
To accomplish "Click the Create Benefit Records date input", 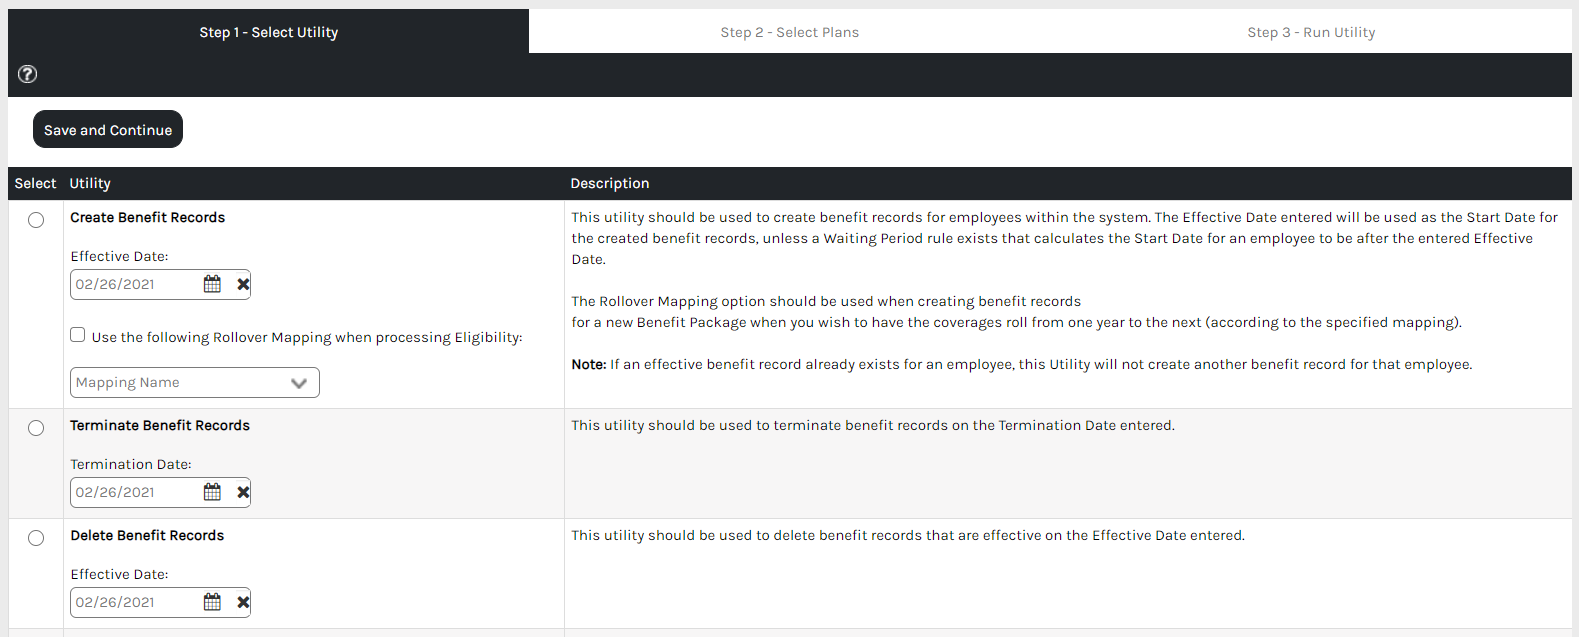I will click(x=134, y=284).
